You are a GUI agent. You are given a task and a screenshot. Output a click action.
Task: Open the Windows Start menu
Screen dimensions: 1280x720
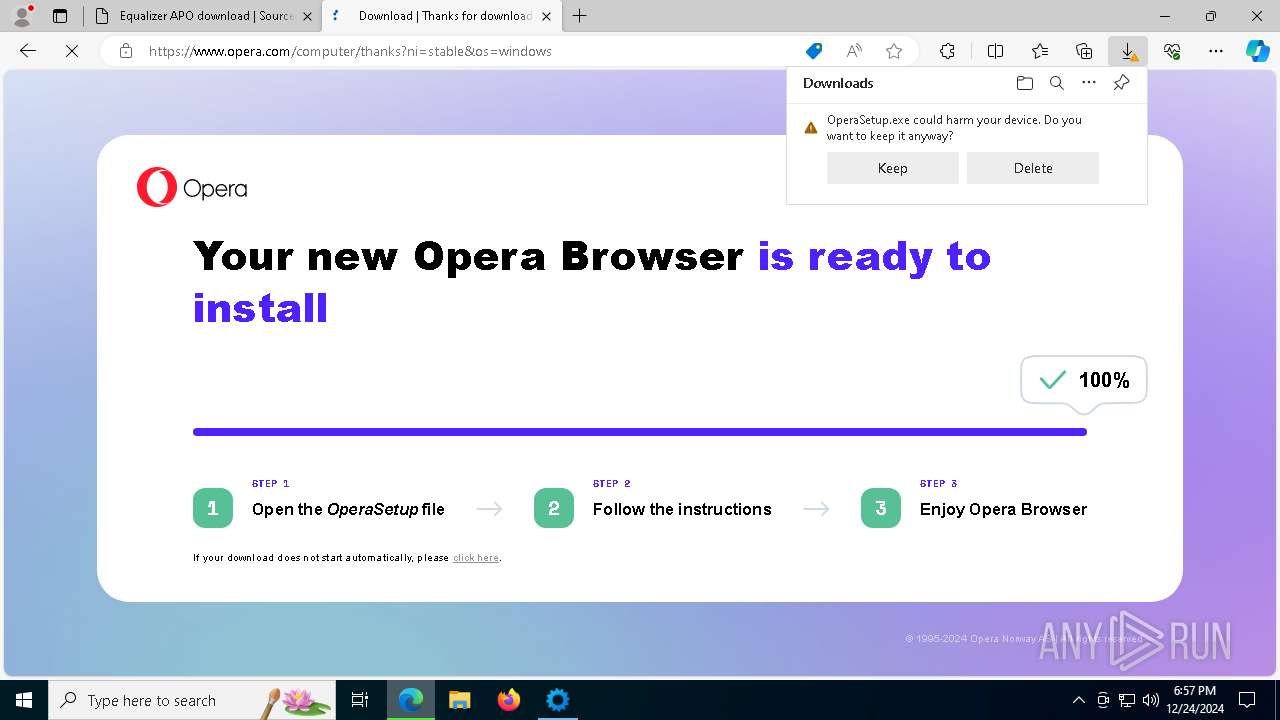(x=24, y=700)
